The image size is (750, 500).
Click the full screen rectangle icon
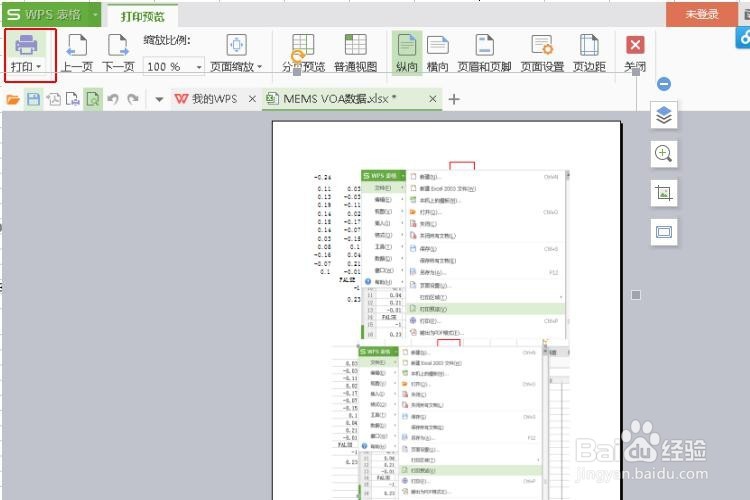point(663,233)
